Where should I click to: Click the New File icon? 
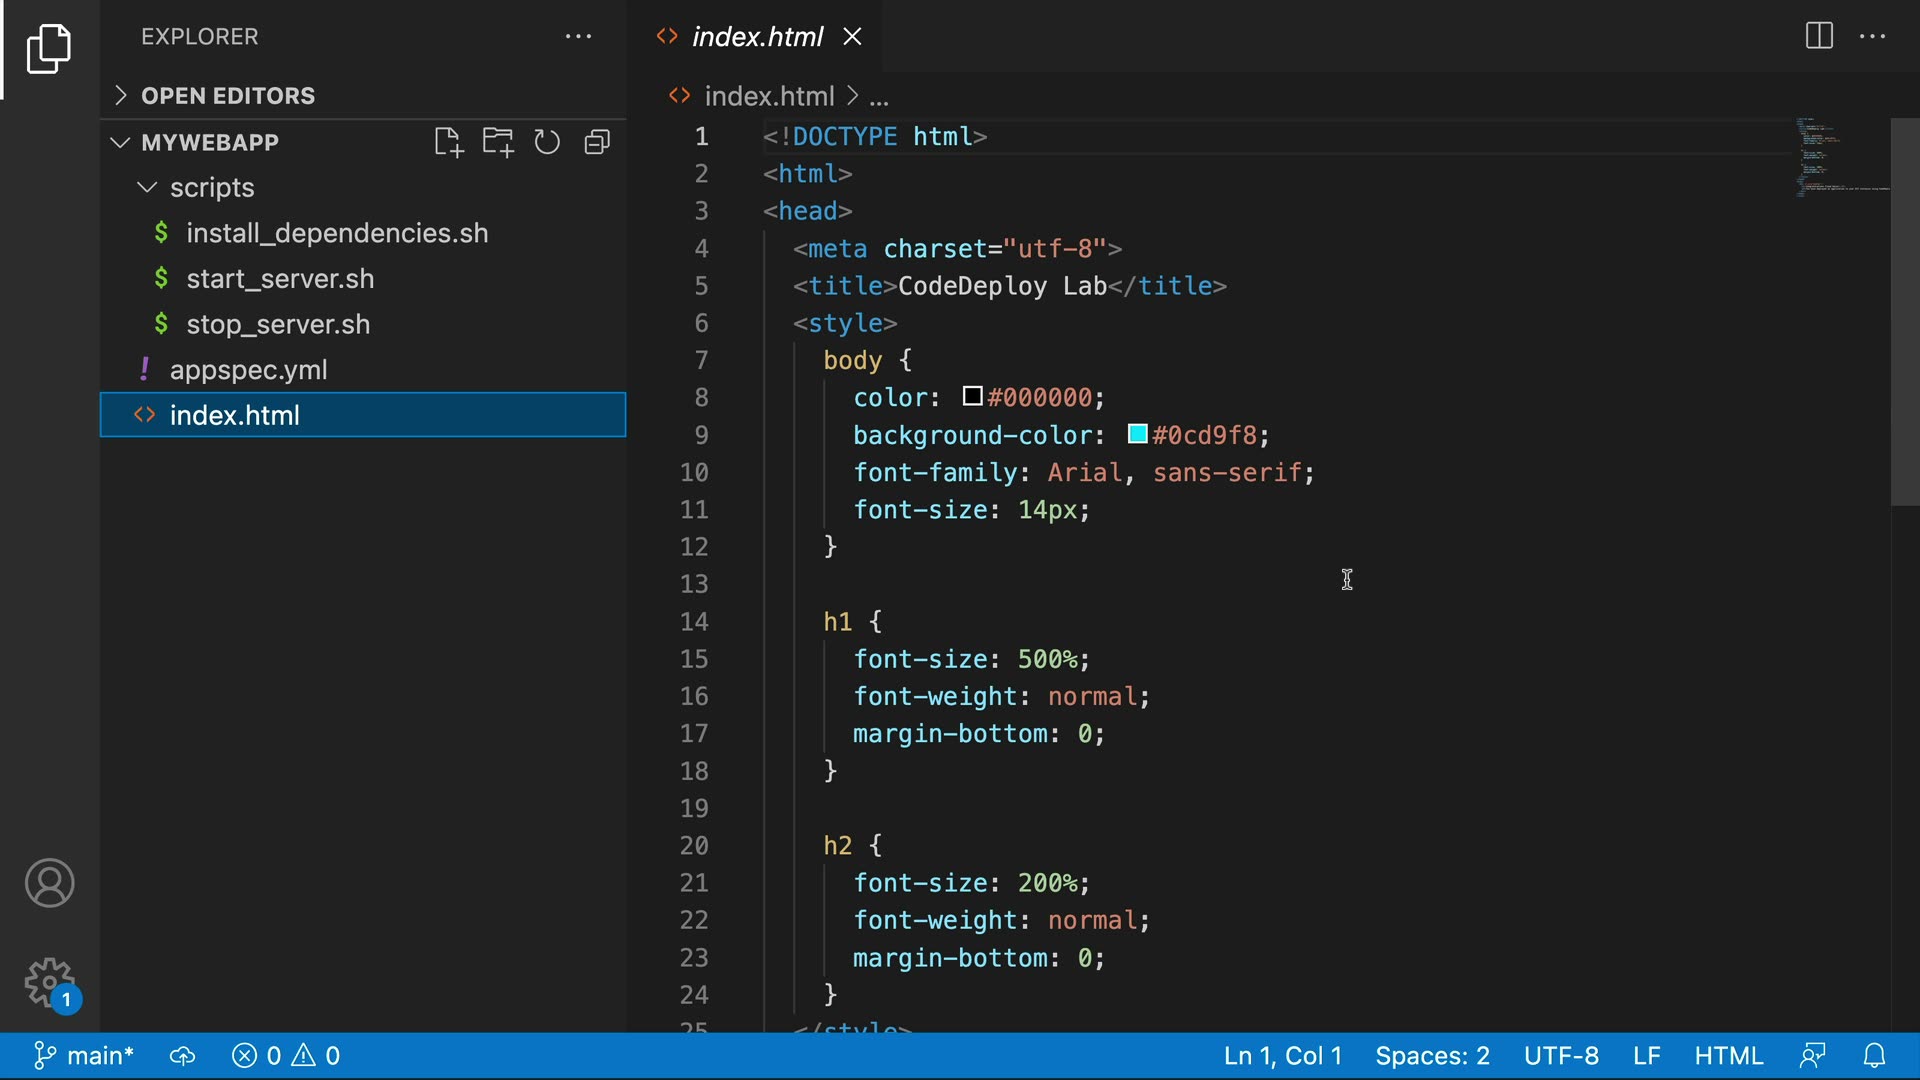[x=448, y=142]
